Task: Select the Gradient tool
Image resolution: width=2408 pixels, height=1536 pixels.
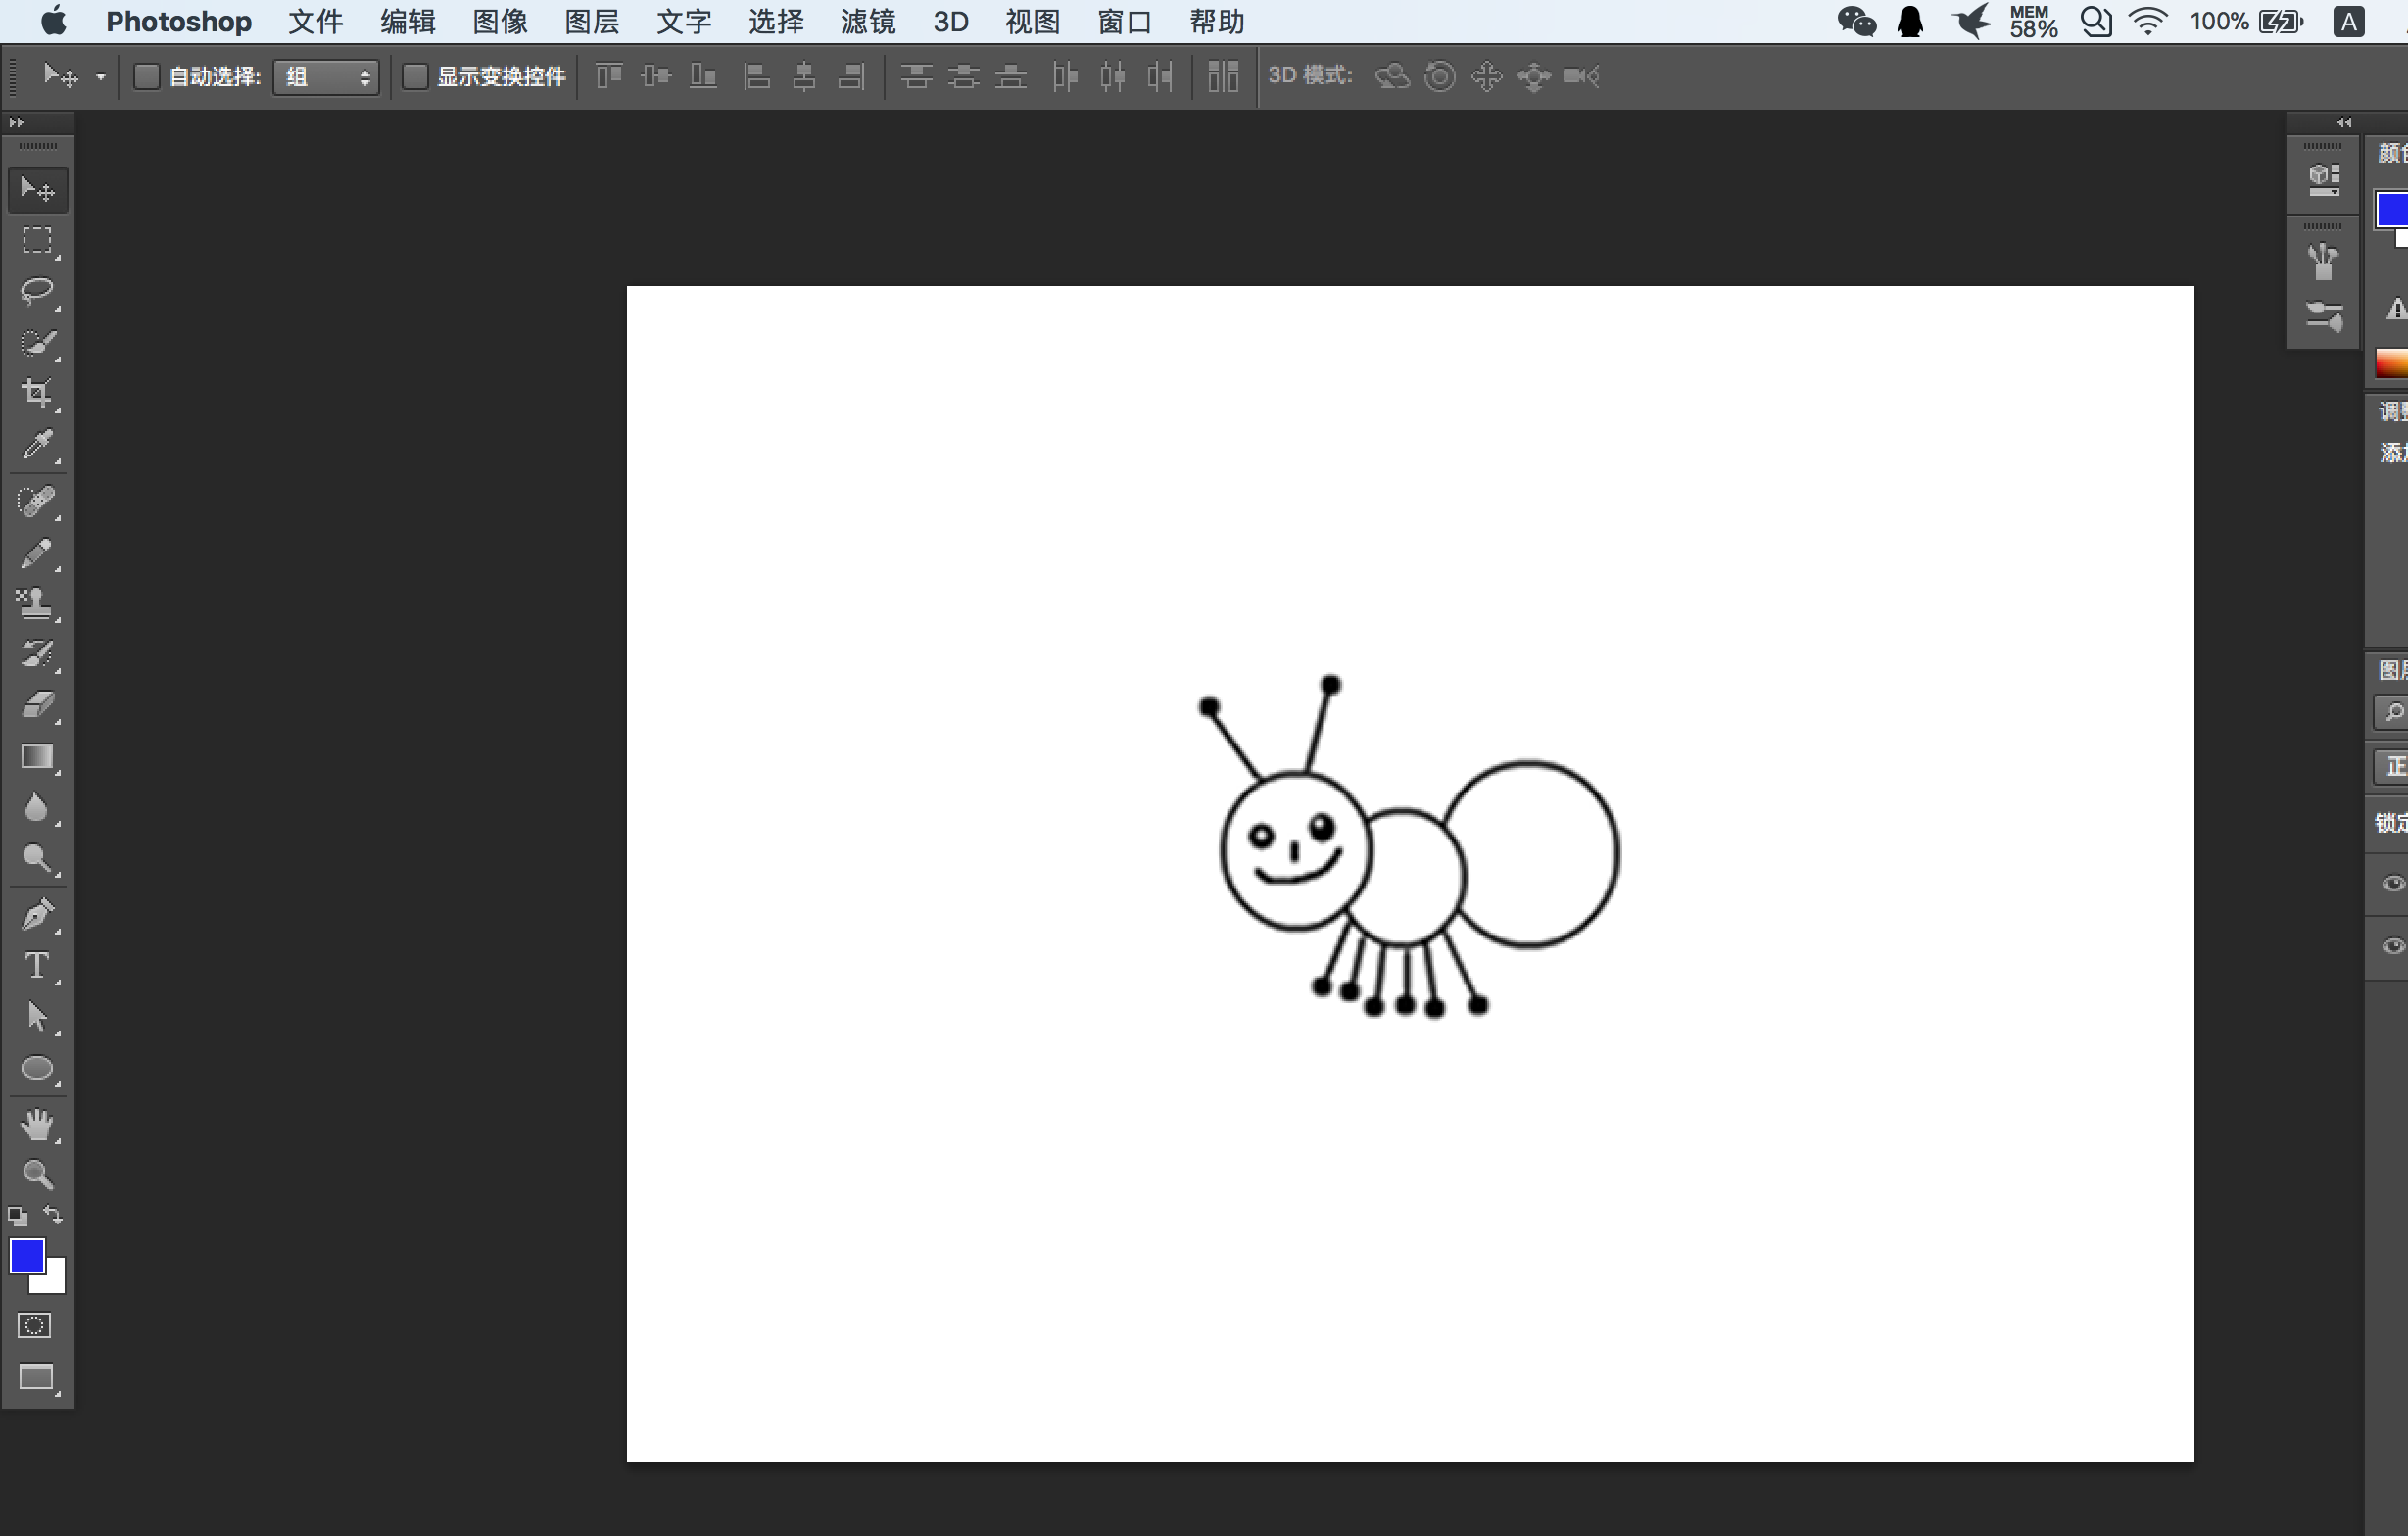Action: coord(38,757)
